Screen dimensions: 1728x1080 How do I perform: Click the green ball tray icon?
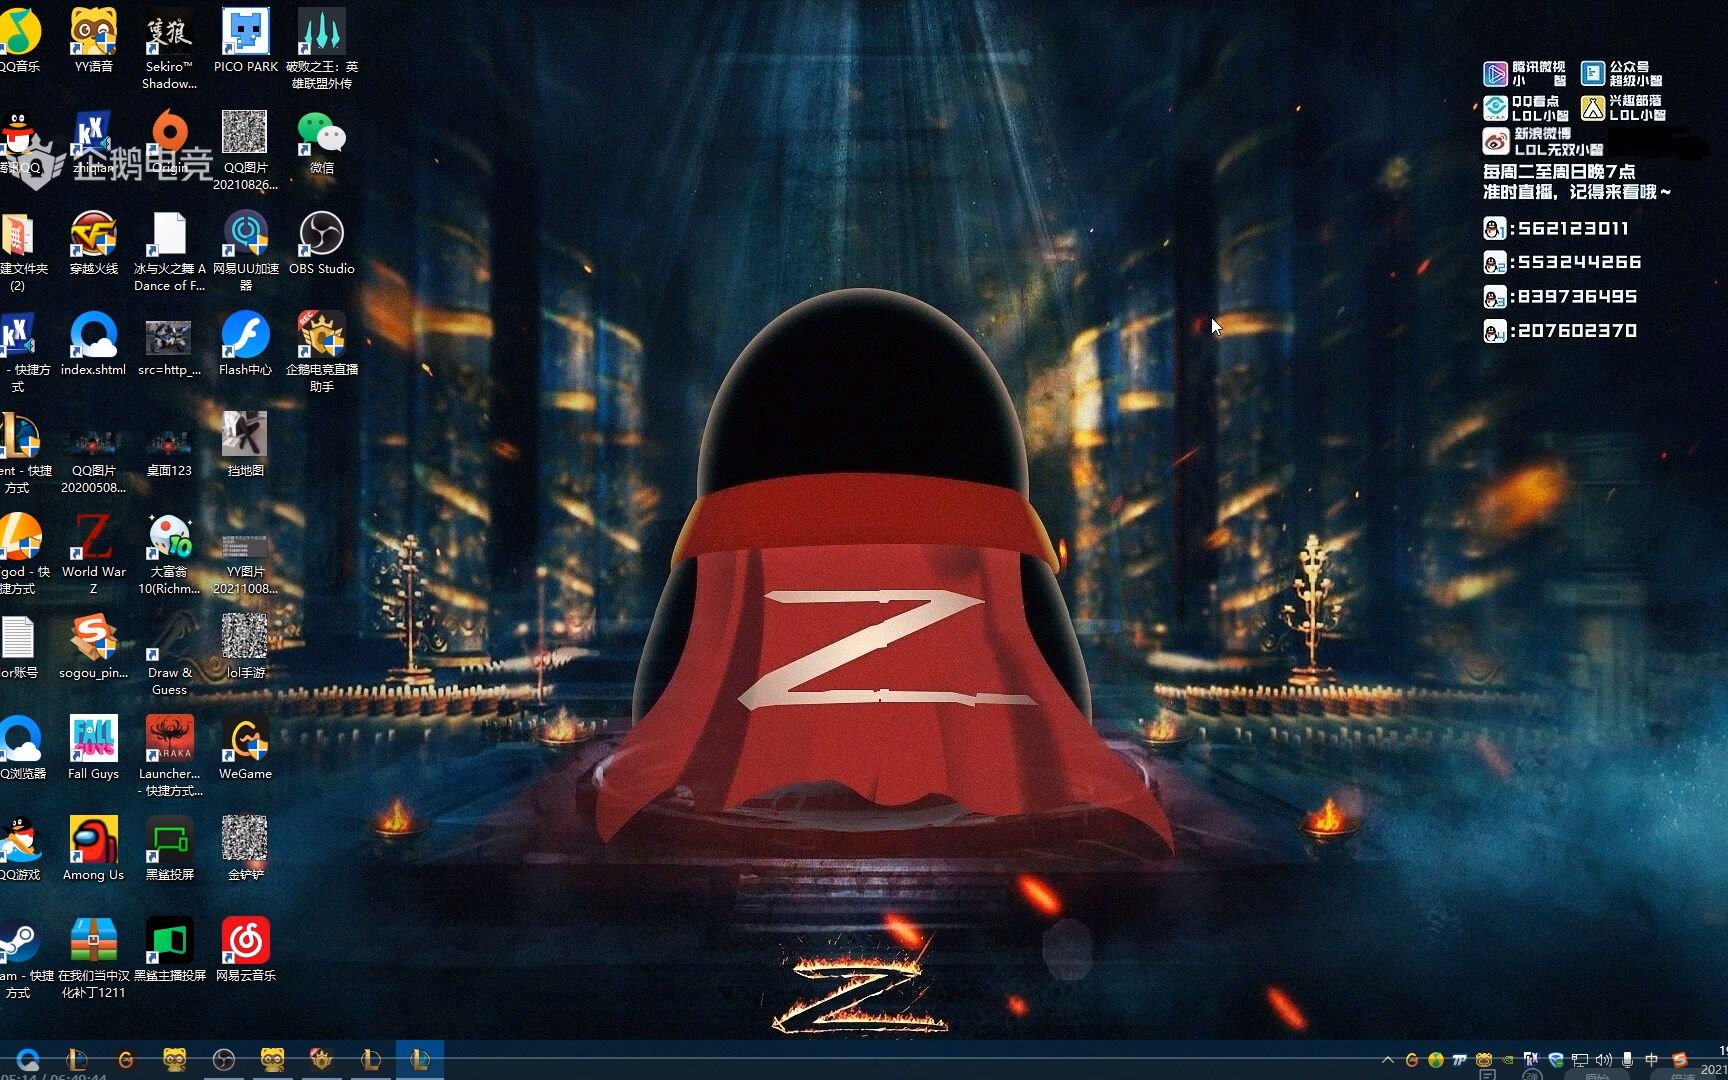1435,1060
